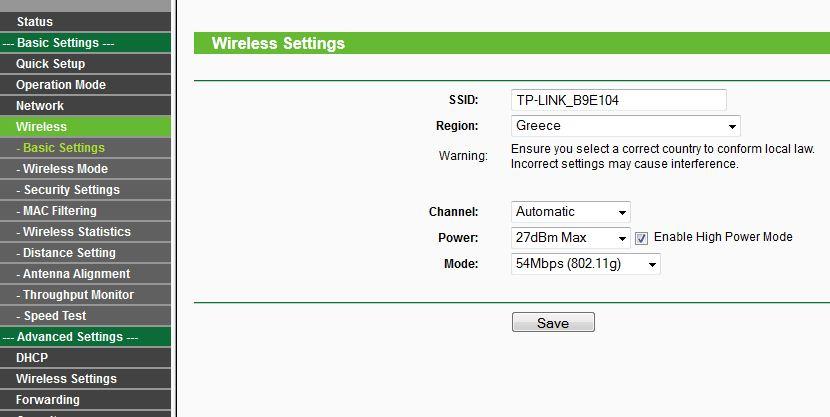Enable High Power Mode checkbox
830x417 pixels.
[641, 238]
